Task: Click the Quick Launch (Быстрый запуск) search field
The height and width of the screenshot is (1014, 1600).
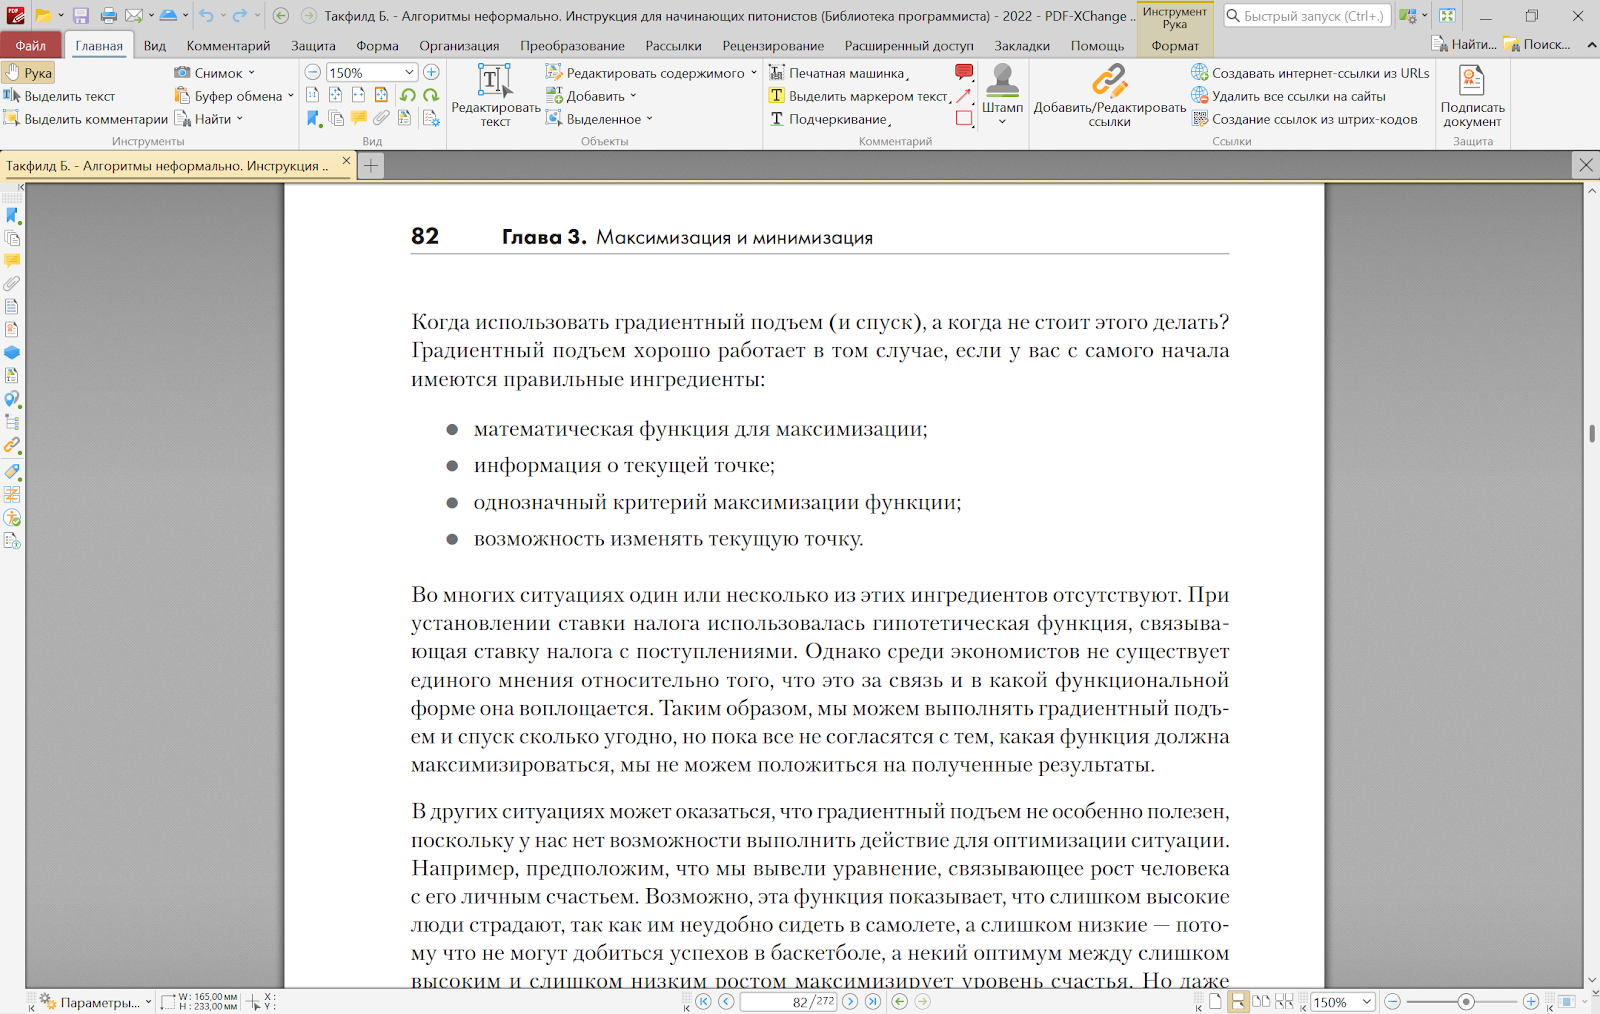Action: [x=1307, y=15]
